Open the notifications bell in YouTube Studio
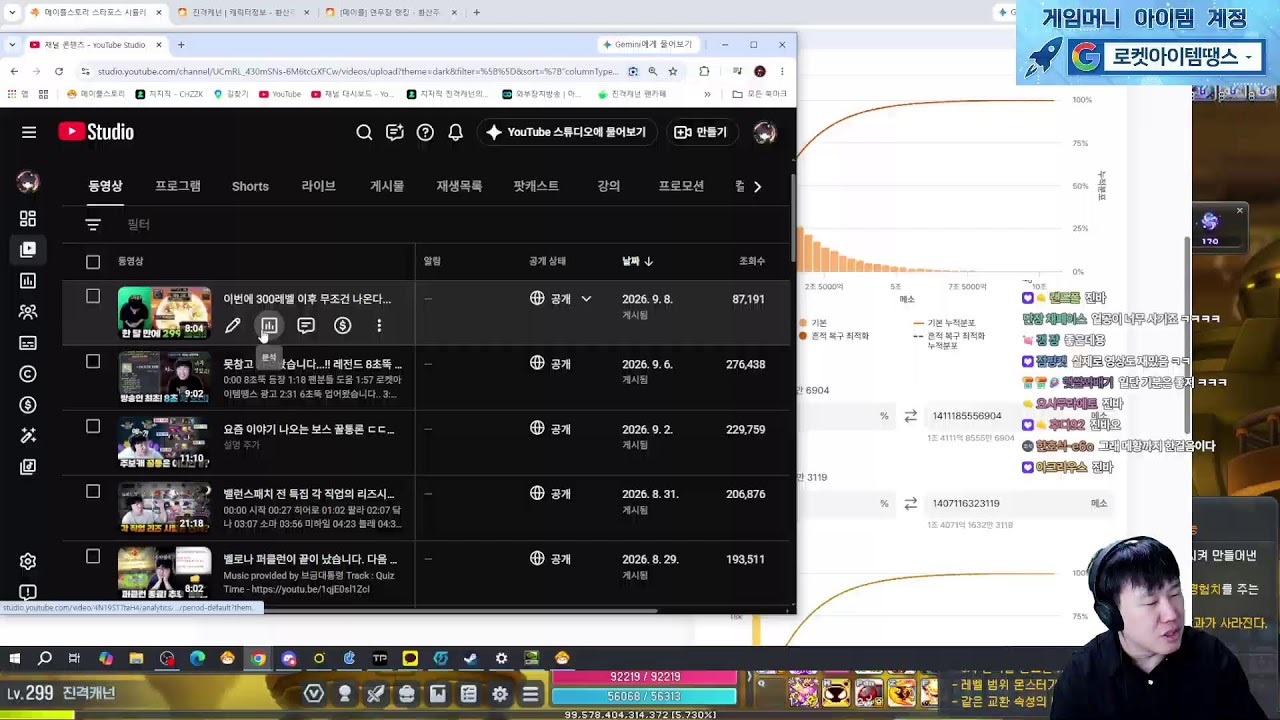The width and height of the screenshot is (1280, 720). coord(455,132)
